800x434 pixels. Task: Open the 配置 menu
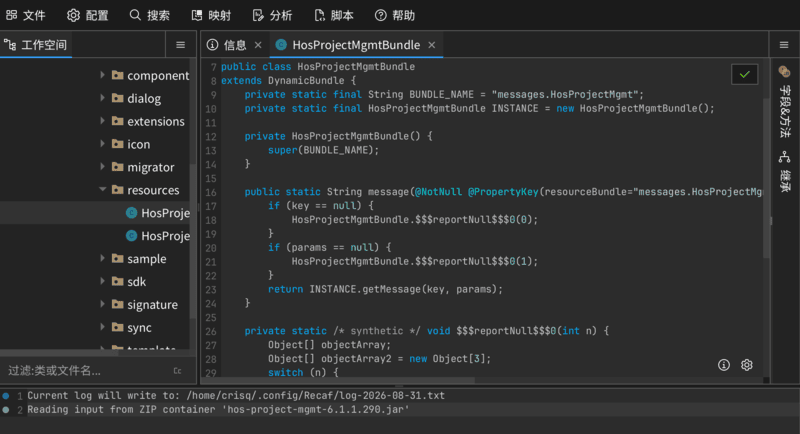point(88,15)
